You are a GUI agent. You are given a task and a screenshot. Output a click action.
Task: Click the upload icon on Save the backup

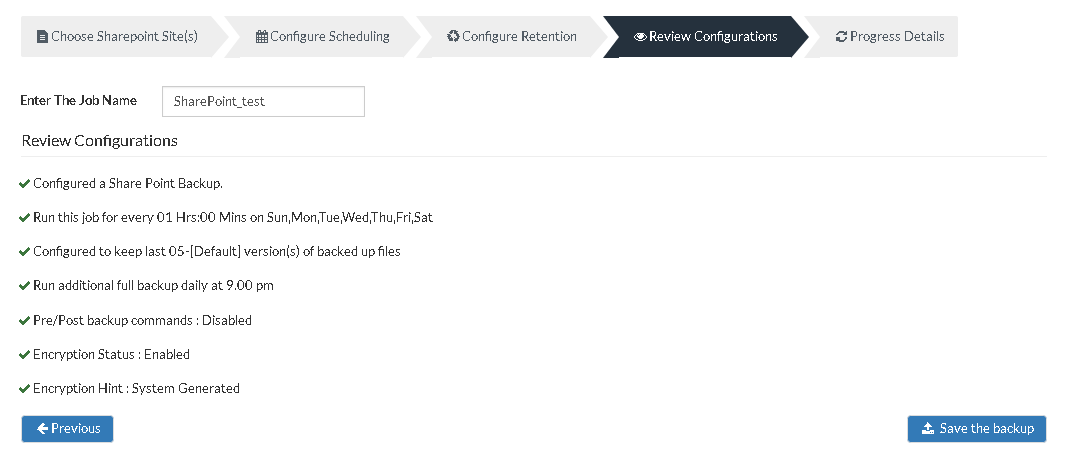(928, 428)
